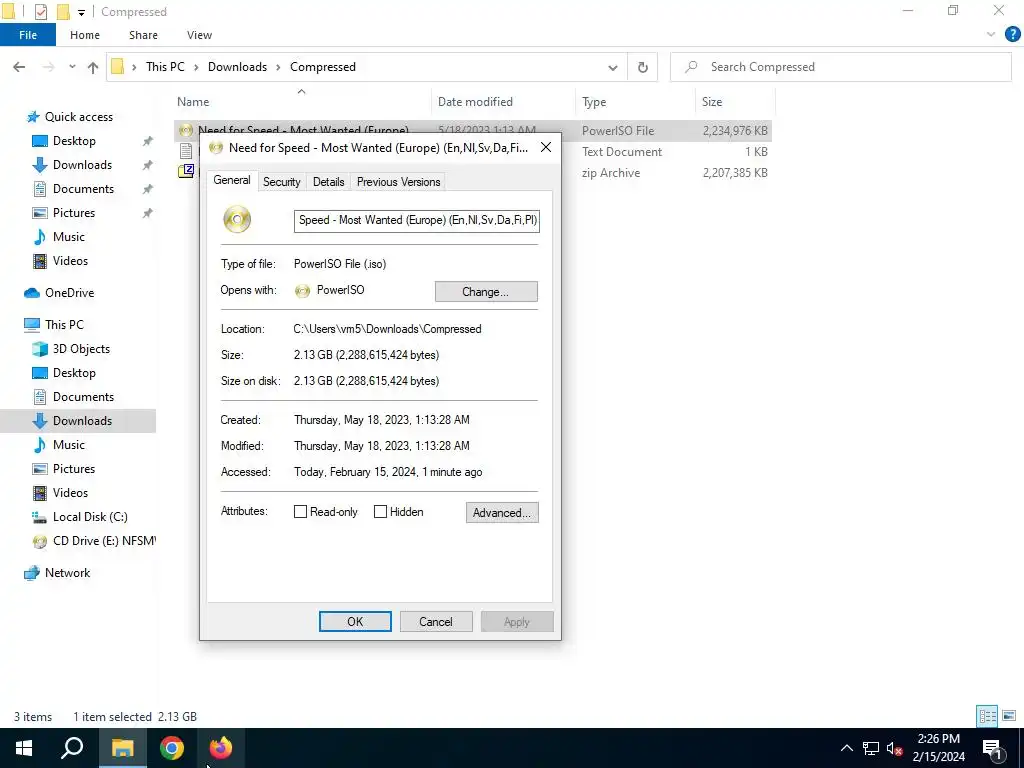
Task: Expand recent locations dropdown arrow
Action: [72, 67]
